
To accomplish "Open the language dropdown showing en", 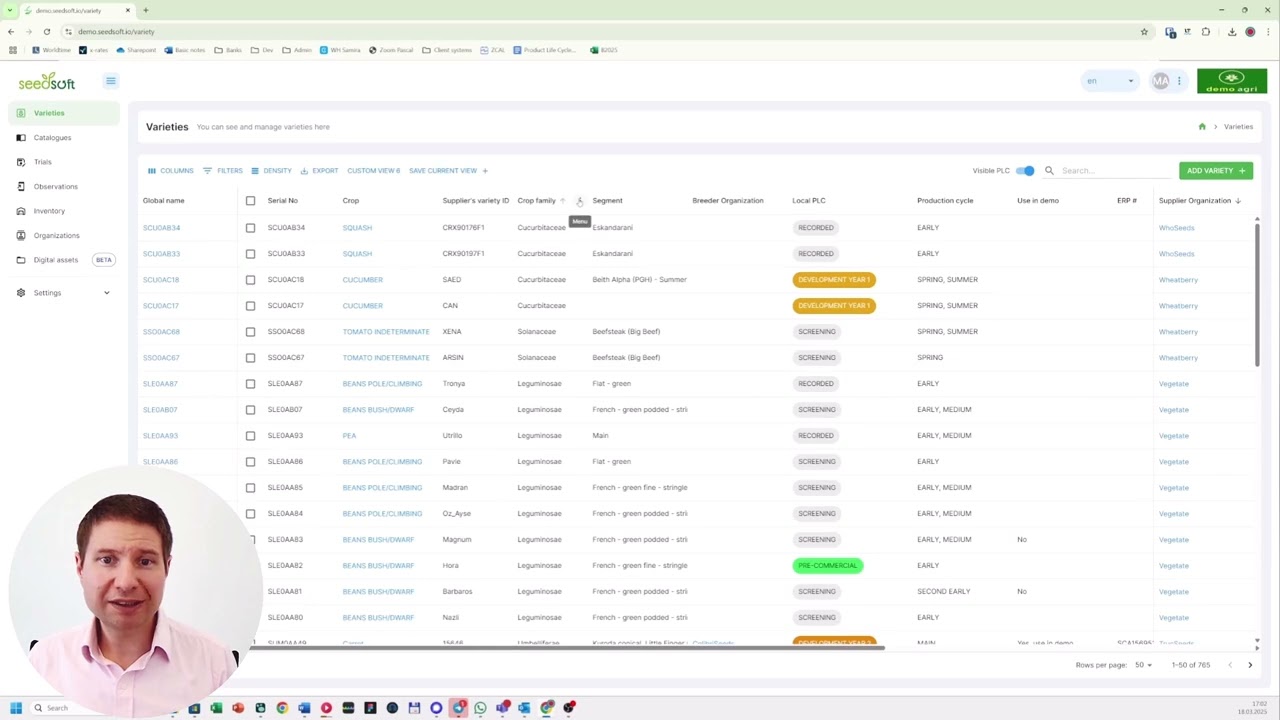I will click(1110, 81).
